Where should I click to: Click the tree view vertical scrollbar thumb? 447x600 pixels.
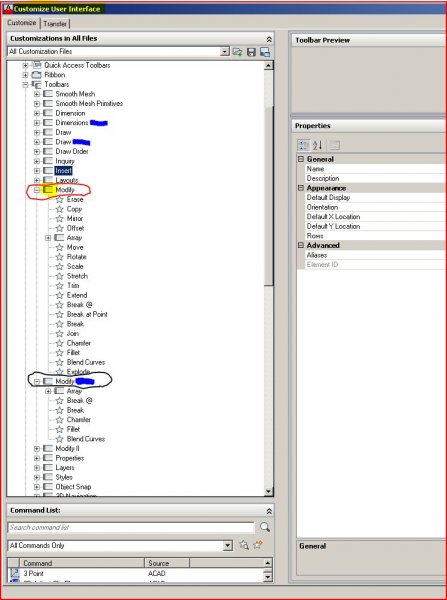[269, 196]
